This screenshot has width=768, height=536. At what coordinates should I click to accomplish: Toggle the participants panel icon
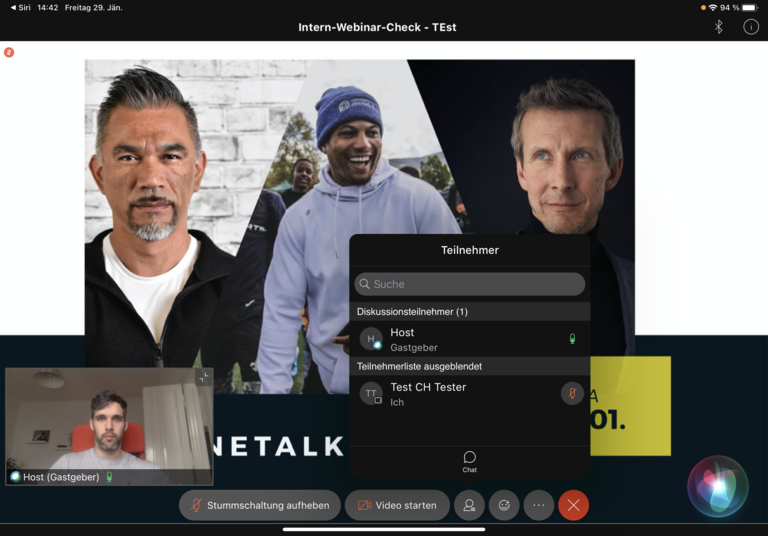[469, 505]
